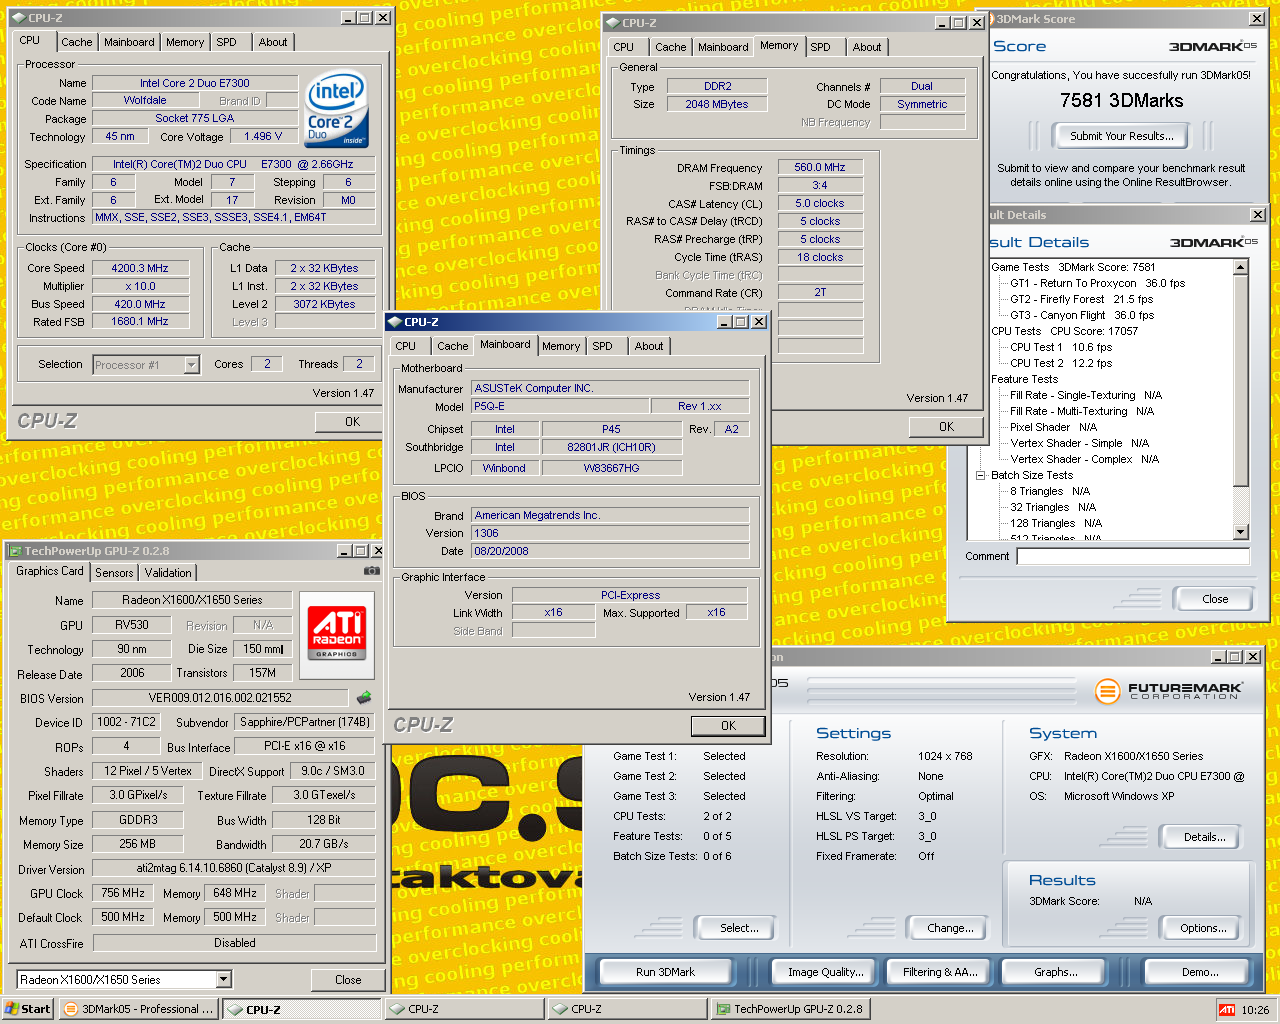Click Options... results button

pos(1203,928)
